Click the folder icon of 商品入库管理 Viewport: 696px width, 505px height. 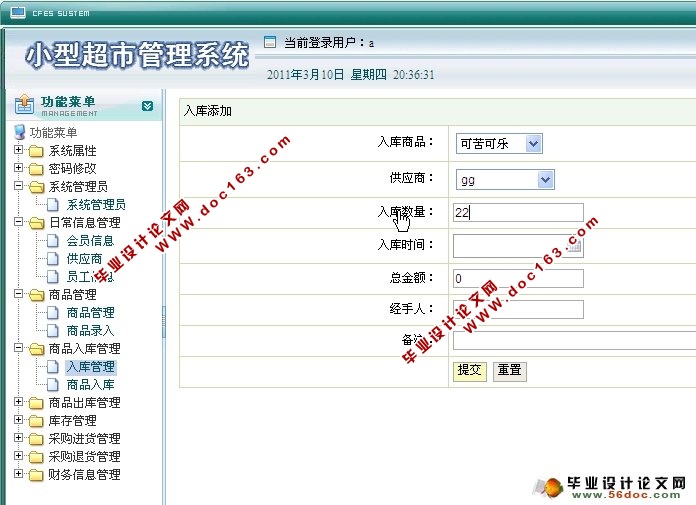coord(36,349)
